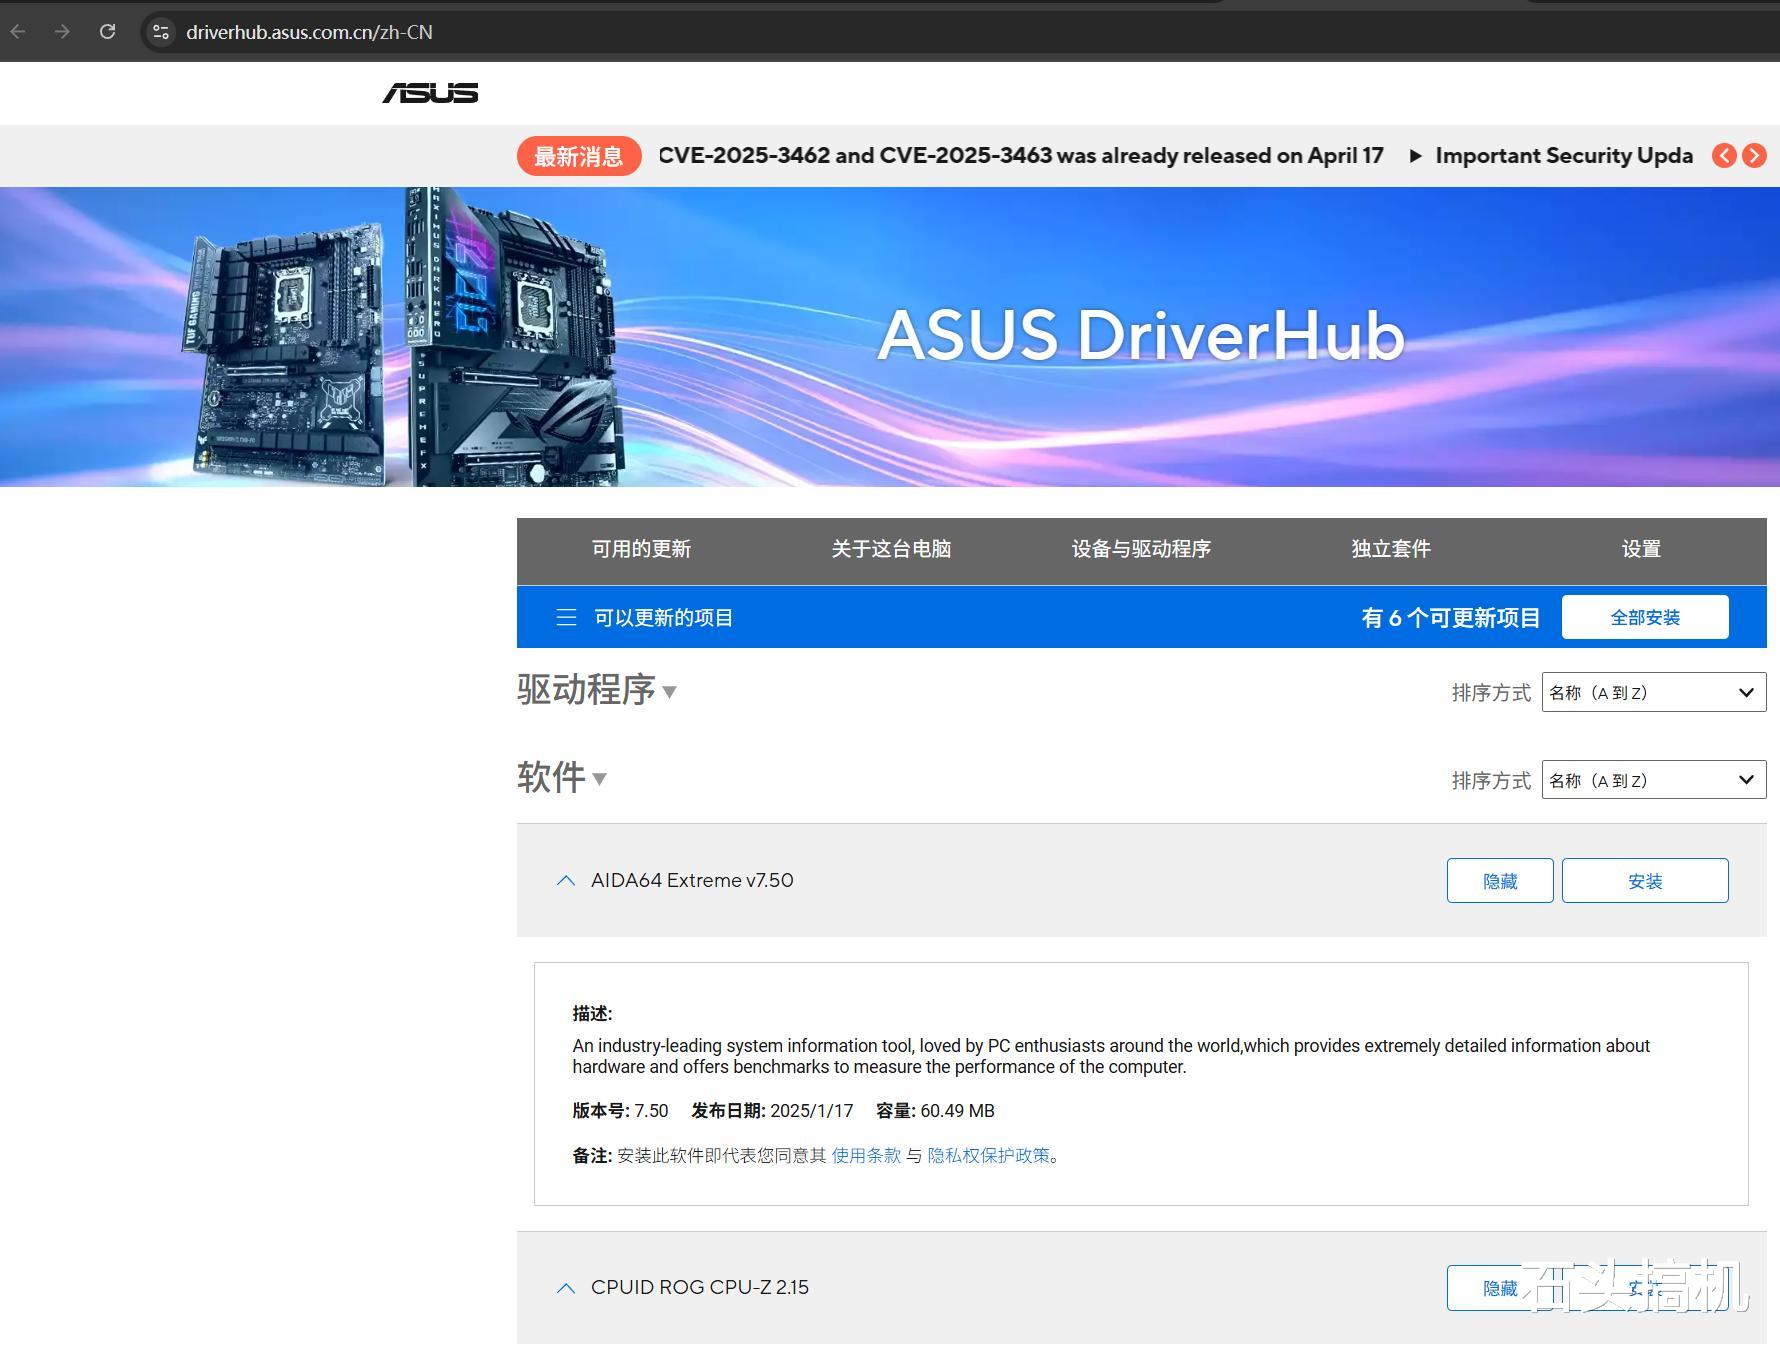1780x1352 pixels.
Task: Open the 独立套件 tab
Action: (1391, 549)
